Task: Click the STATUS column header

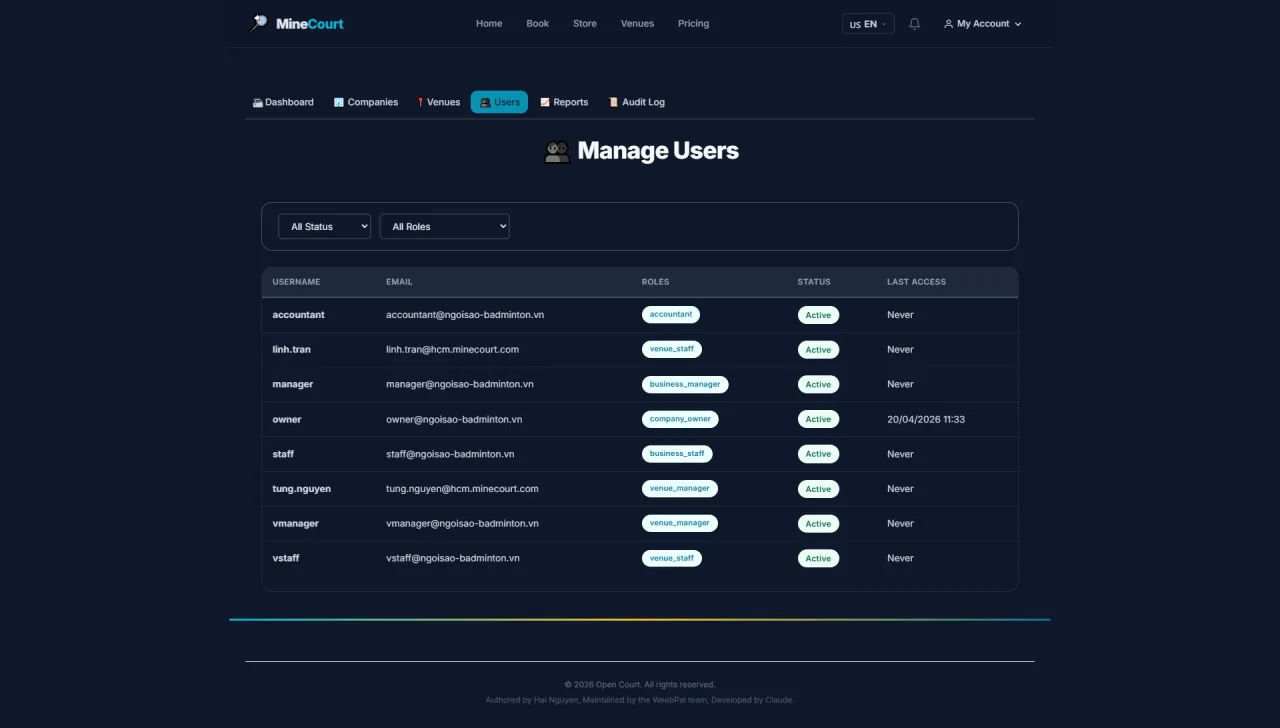Action: click(814, 282)
